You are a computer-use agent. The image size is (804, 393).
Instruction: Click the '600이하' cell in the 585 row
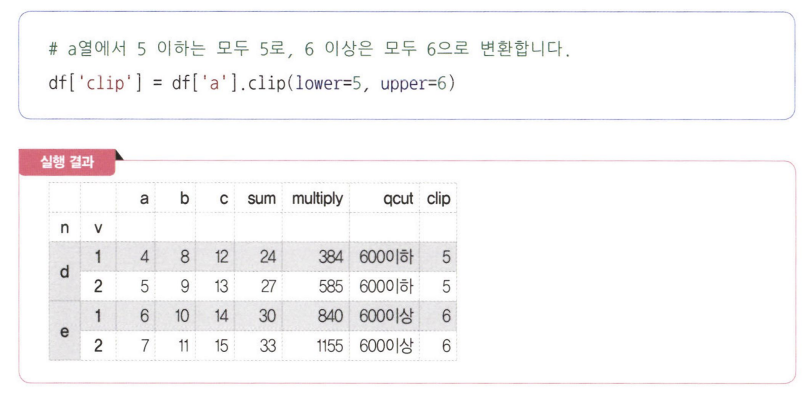tap(384, 286)
